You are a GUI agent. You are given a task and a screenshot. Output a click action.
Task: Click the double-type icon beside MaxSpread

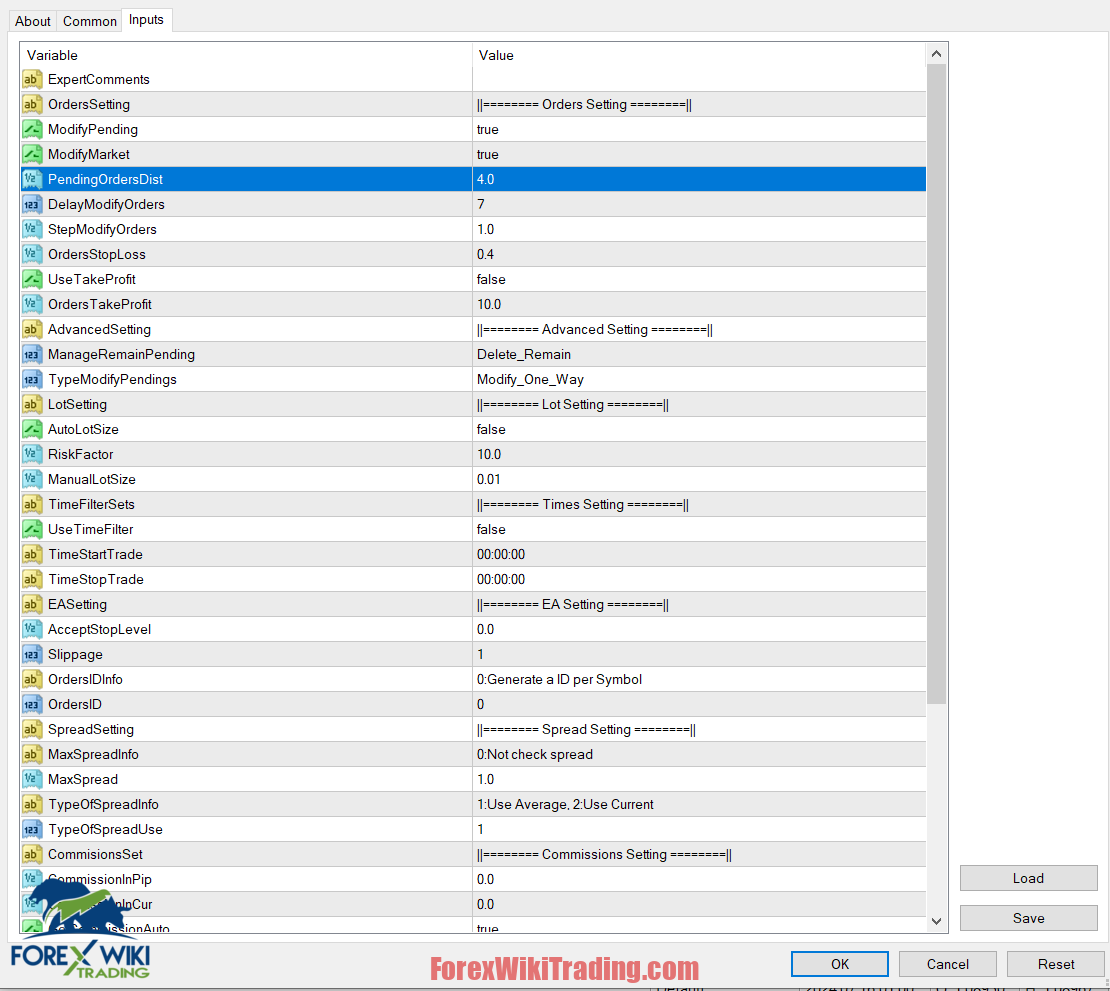32,779
